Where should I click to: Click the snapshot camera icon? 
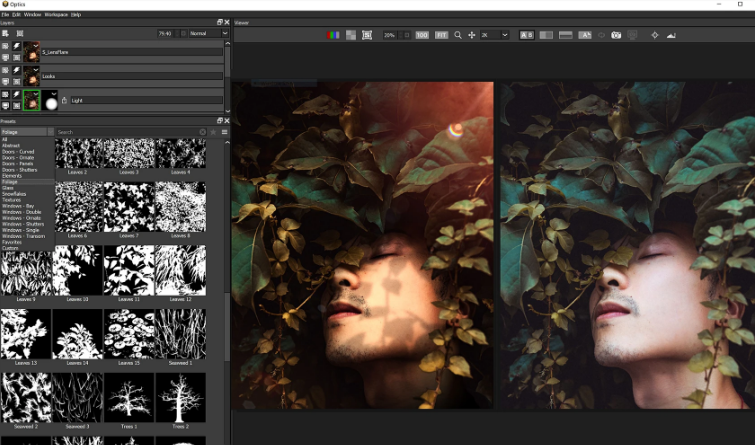click(x=616, y=35)
